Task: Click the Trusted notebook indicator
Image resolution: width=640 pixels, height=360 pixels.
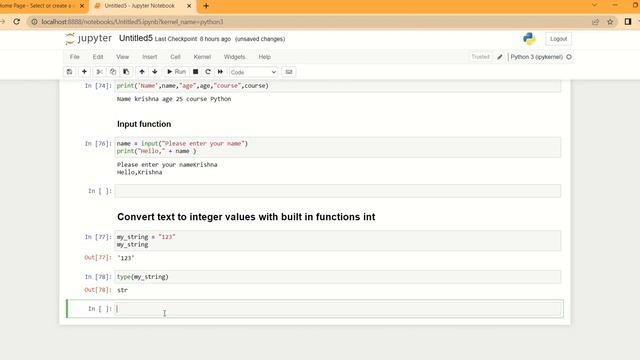Action: click(x=480, y=57)
